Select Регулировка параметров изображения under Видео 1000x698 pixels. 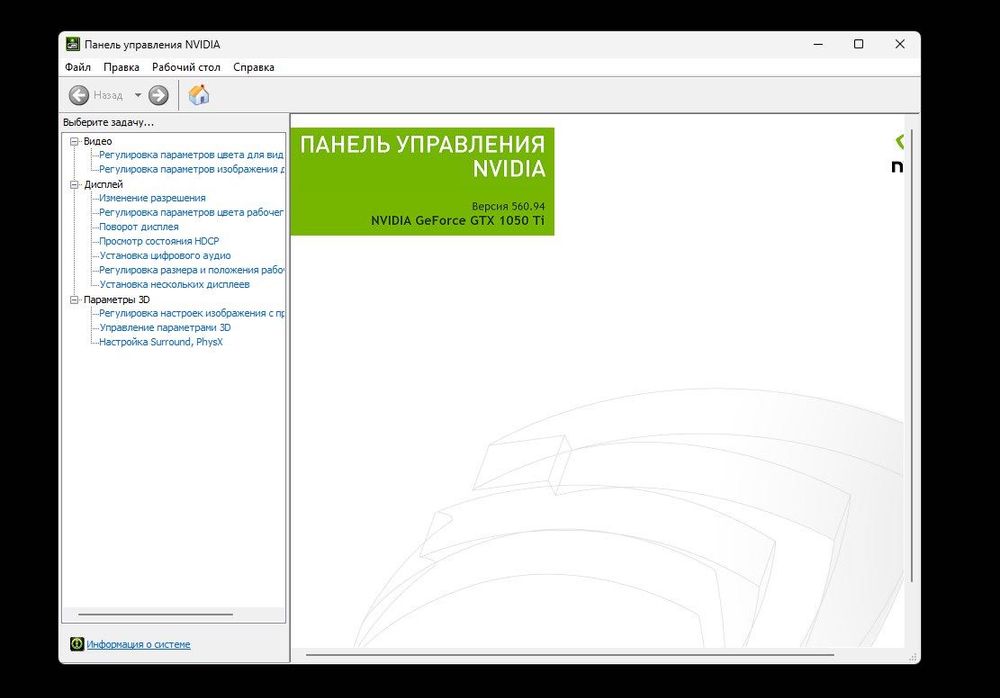click(191, 169)
